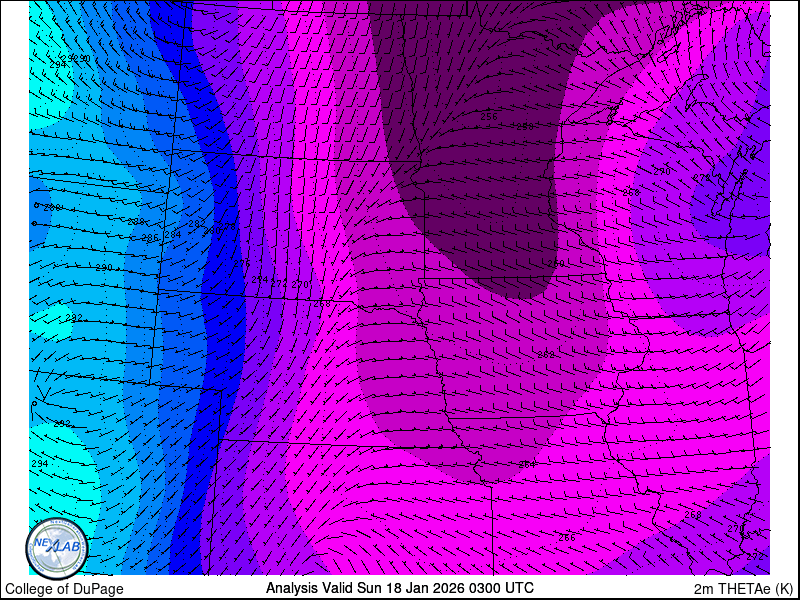Click the 274 contour label
800x600 pixels.
pyautogui.click(x=260, y=280)
